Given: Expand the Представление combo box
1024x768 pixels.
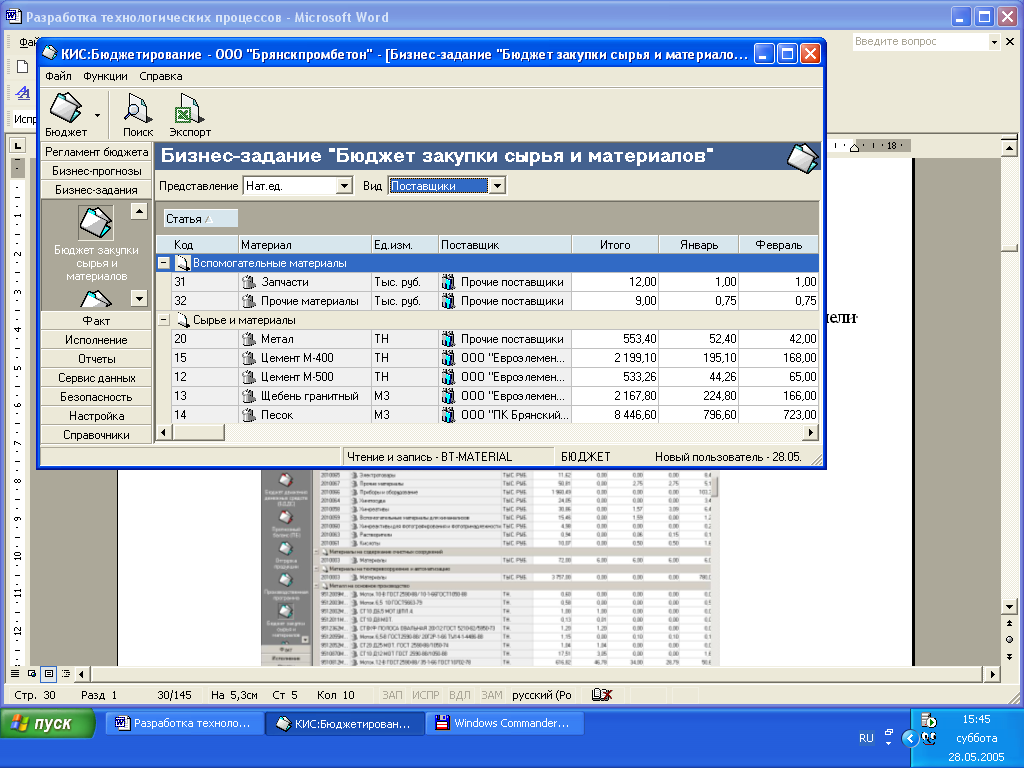Looking at the screenshot, I should click(345, 186).
